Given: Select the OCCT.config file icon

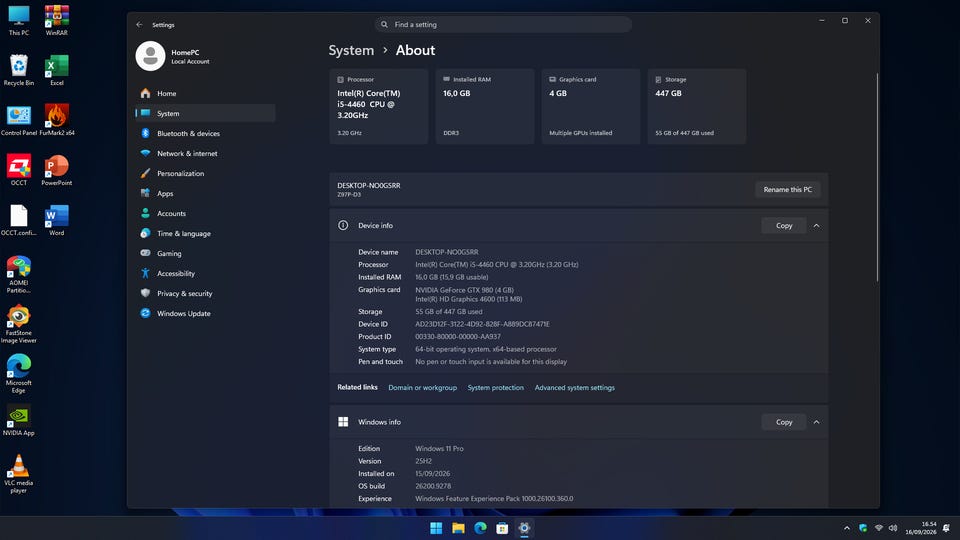Looking at the screenshot, I should click(19, 220).
